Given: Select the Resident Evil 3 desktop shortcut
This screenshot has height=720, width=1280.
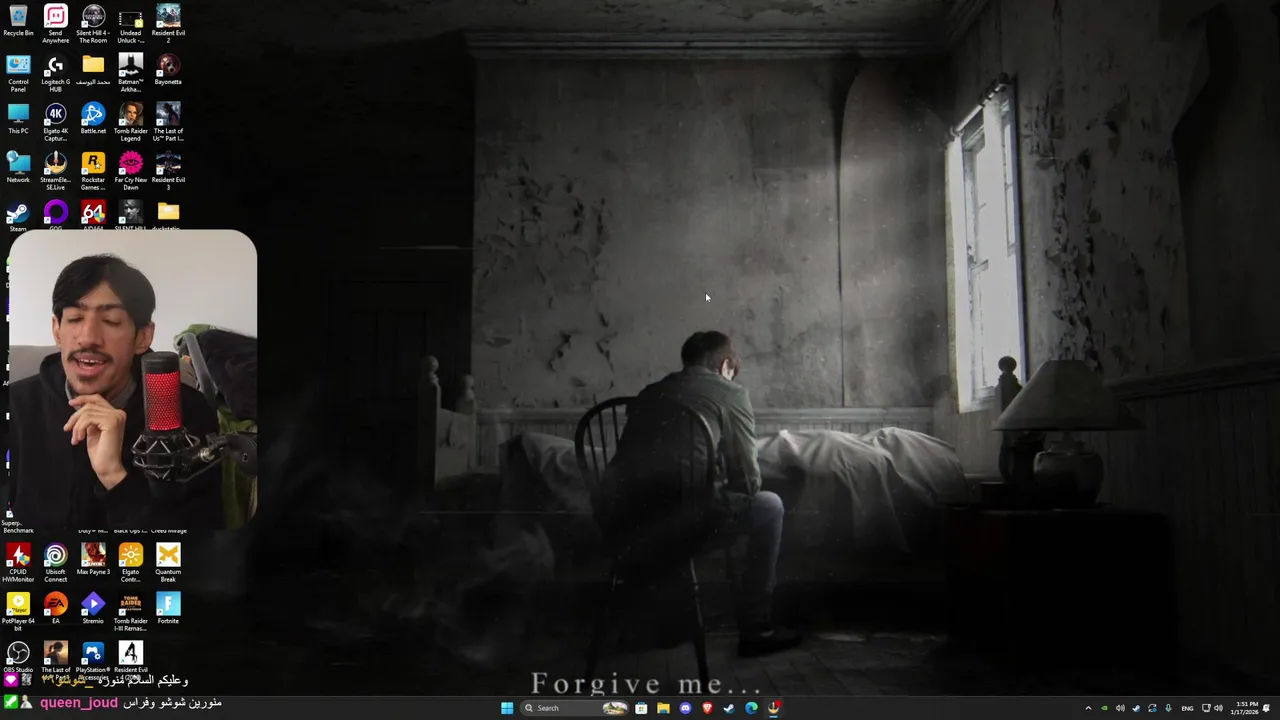Looking at the screenshot, I should pyautogui.click(x=168, y=172).
